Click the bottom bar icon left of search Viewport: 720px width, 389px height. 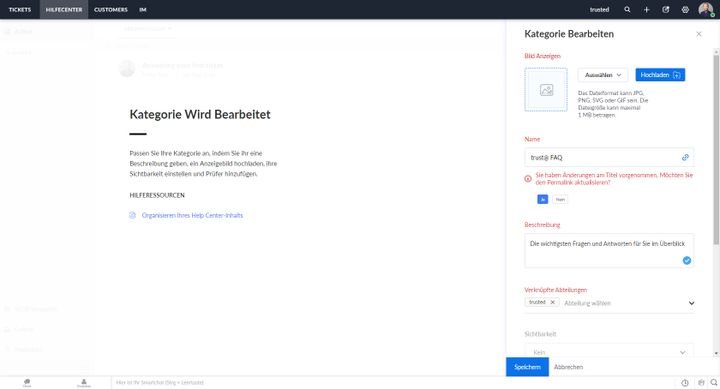(x=701, y=383)
